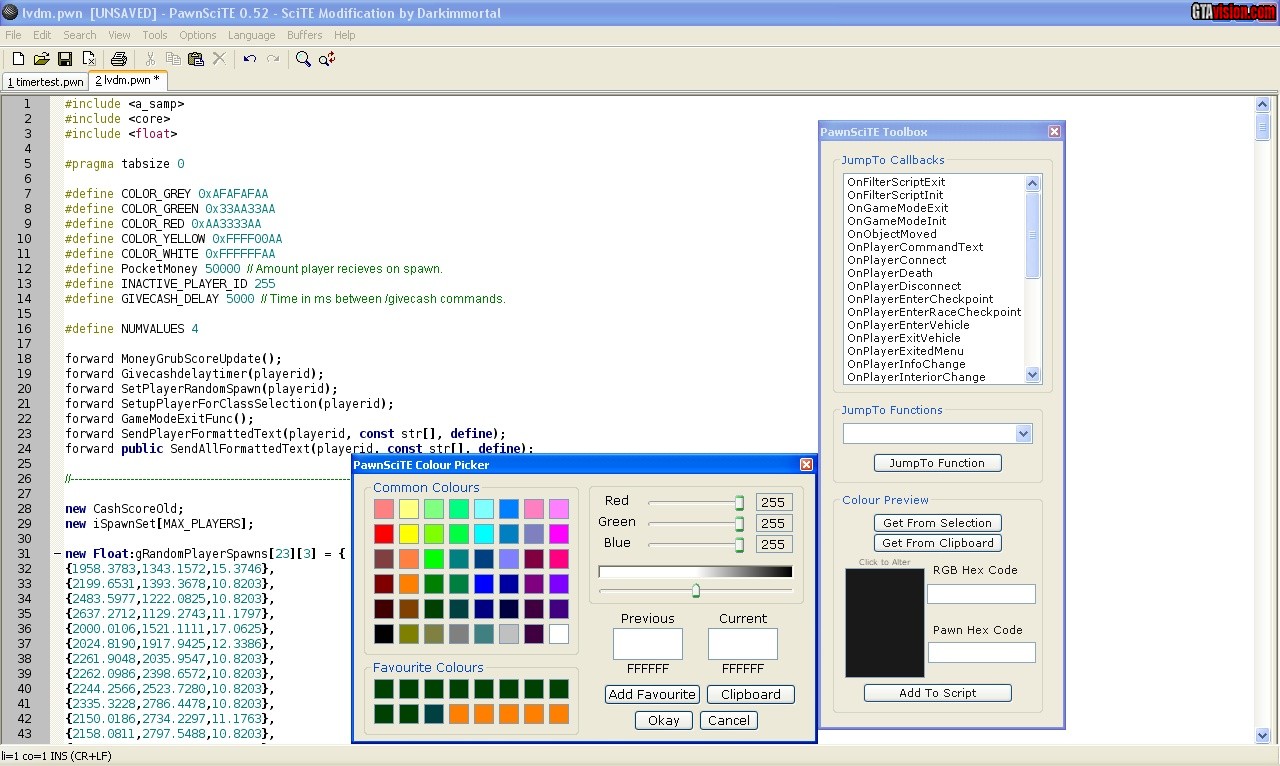Click the JumpTo Function button
The height and width of the screenshot is (766, 1280).
coord(938,463)
